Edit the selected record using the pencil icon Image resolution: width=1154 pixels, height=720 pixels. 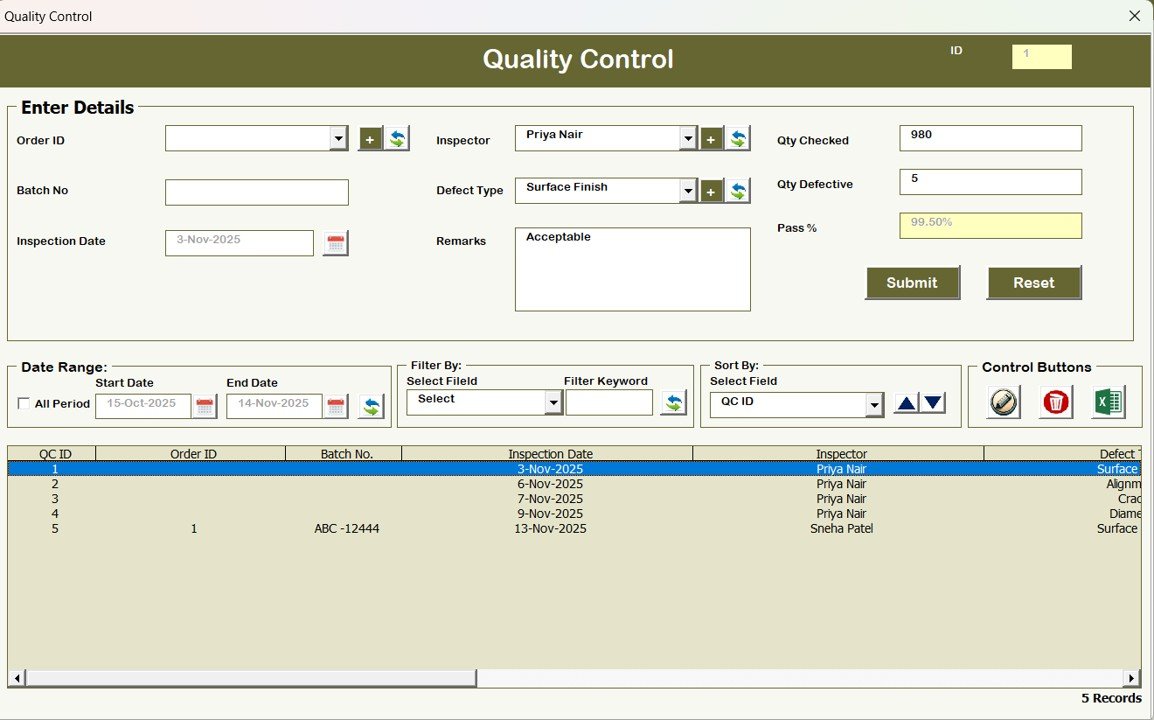pos(1002,402)
